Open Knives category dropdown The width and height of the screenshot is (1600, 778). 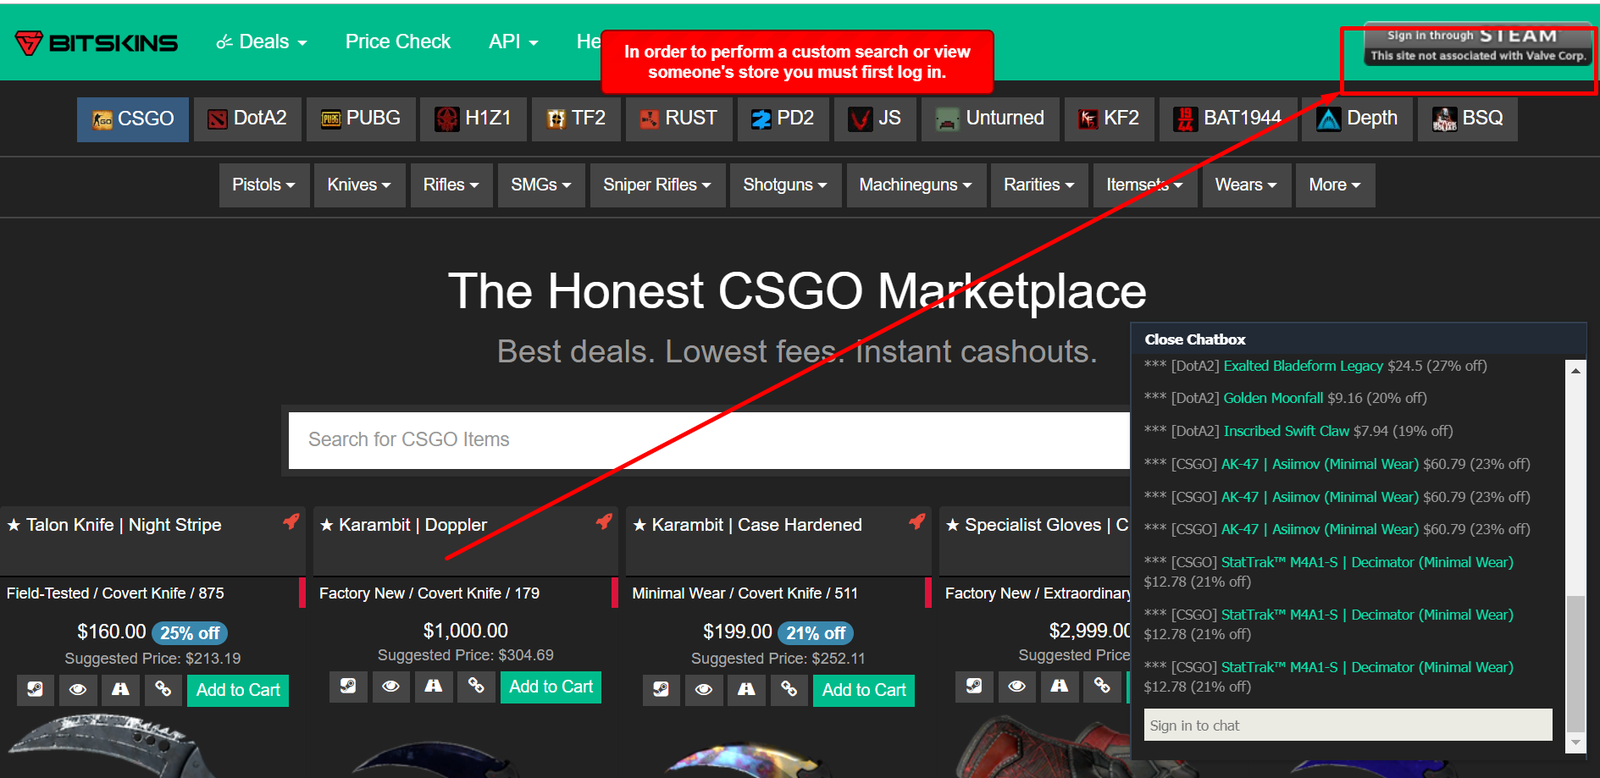click(x=359, y=185)
